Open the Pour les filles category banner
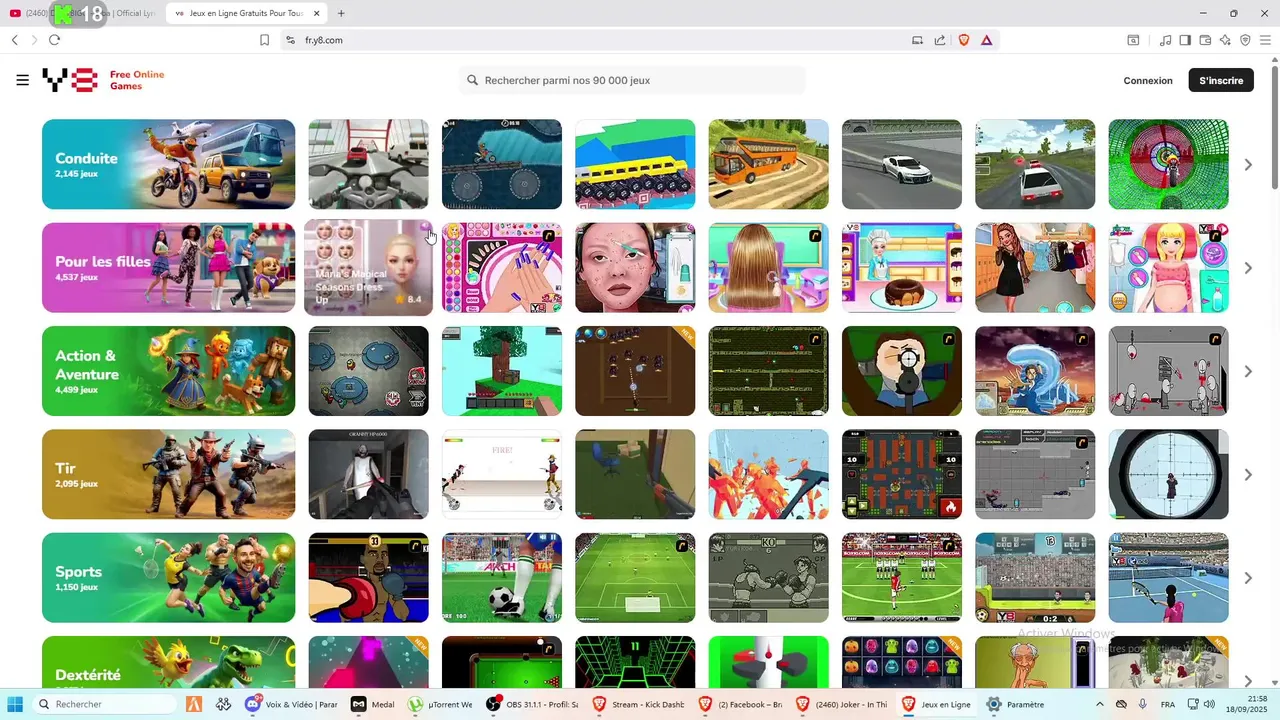The width and height of the screenshot is (1280, 720). tap(168, 268)
